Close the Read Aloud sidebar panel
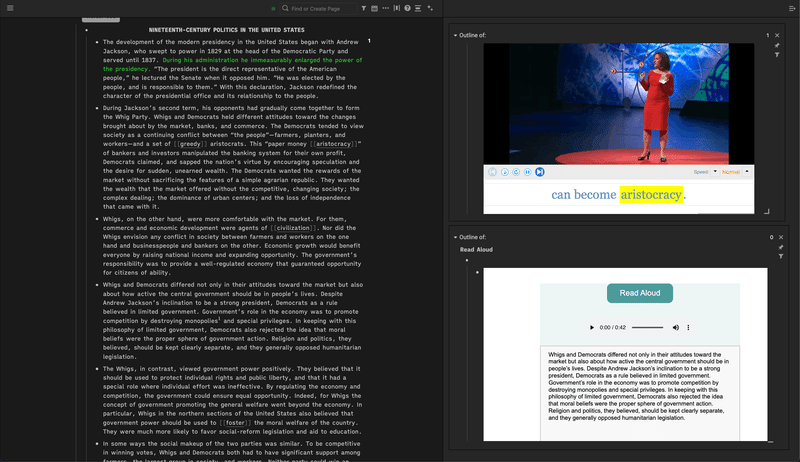Screen dimensions: 800x462 pyautogui.click(x=781, y=237)
